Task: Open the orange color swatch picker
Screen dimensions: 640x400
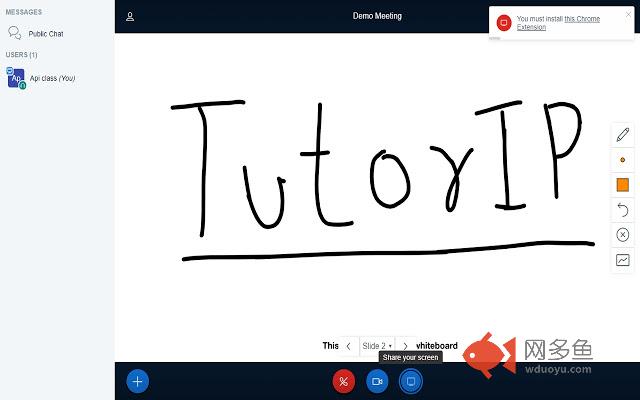Action: point(622,185)
